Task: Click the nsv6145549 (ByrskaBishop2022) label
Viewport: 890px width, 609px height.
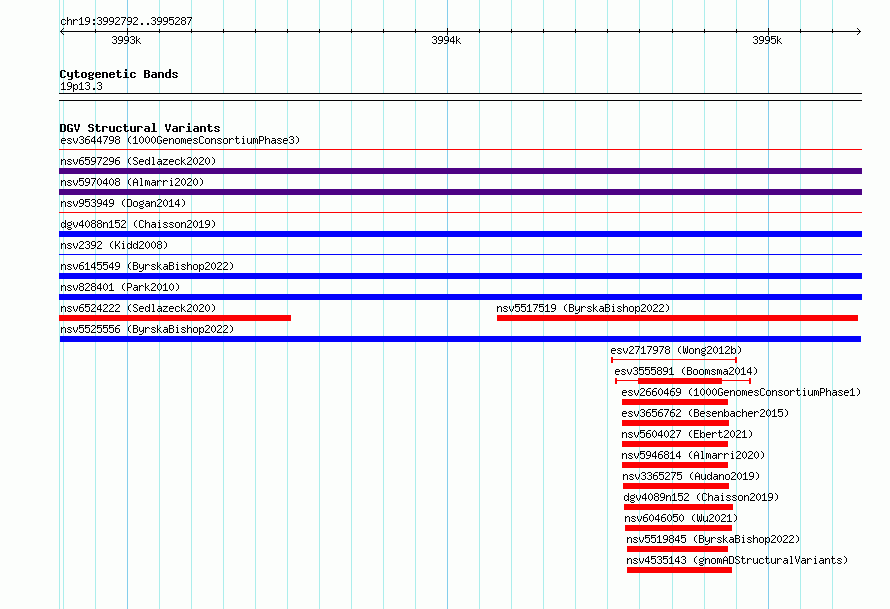Action: pos(147,266)
